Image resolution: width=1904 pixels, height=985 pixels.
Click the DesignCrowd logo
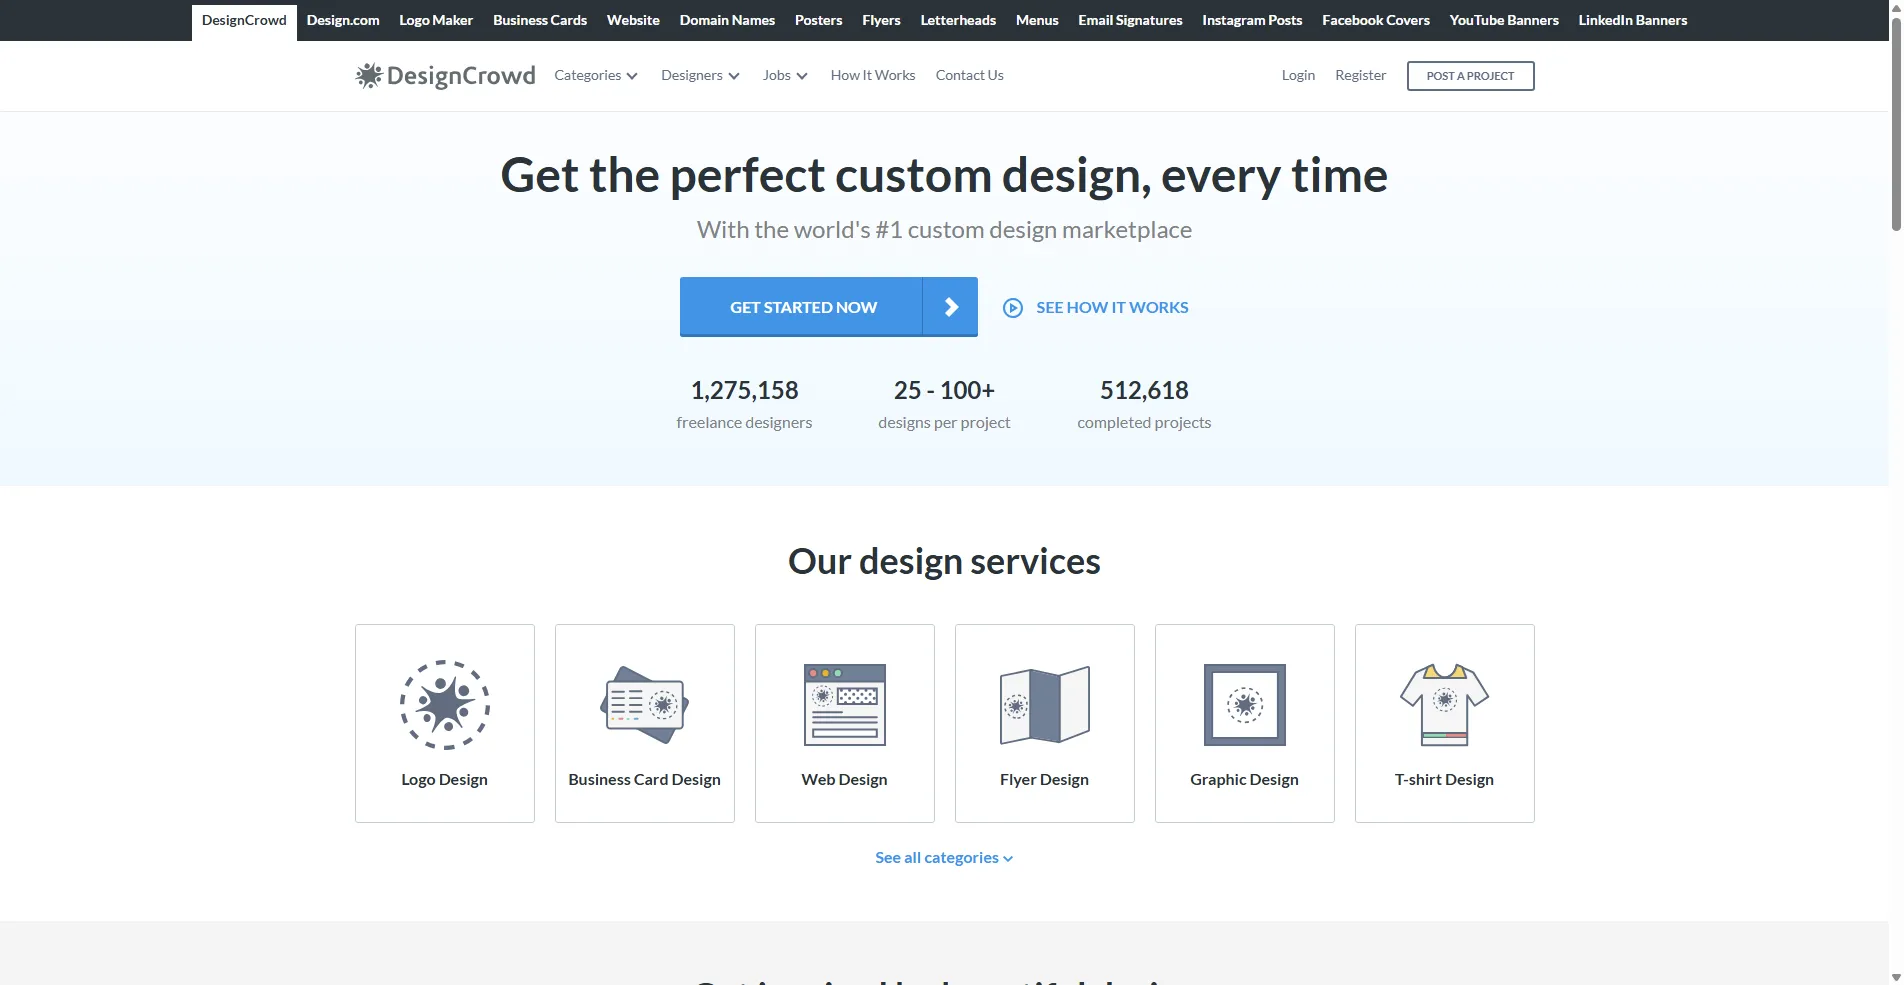(x=445, y=76)
